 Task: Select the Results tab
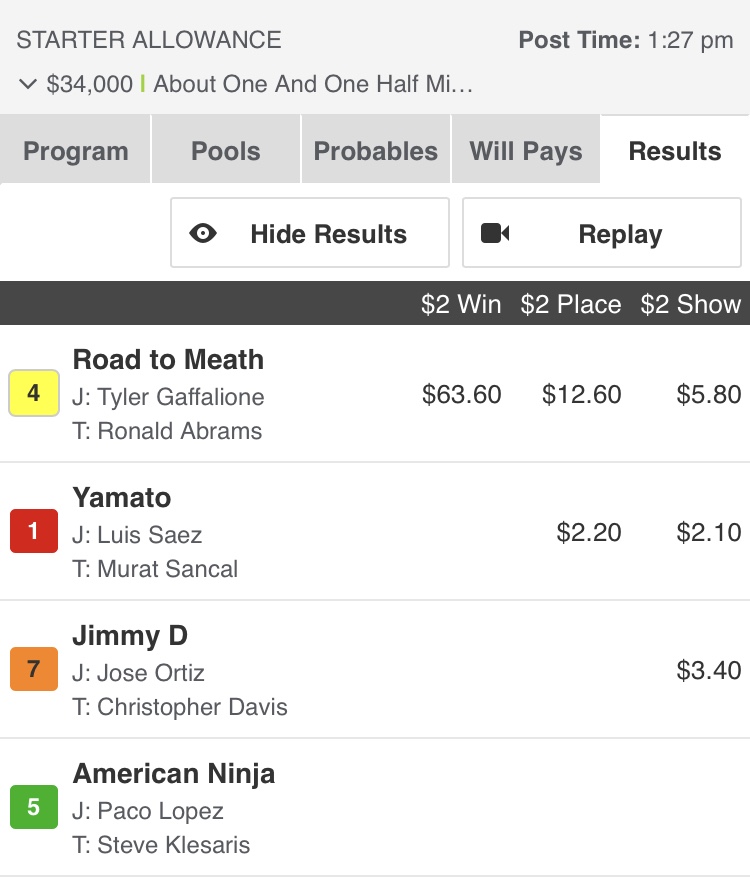pyautogui.click(x=675, y=151)
